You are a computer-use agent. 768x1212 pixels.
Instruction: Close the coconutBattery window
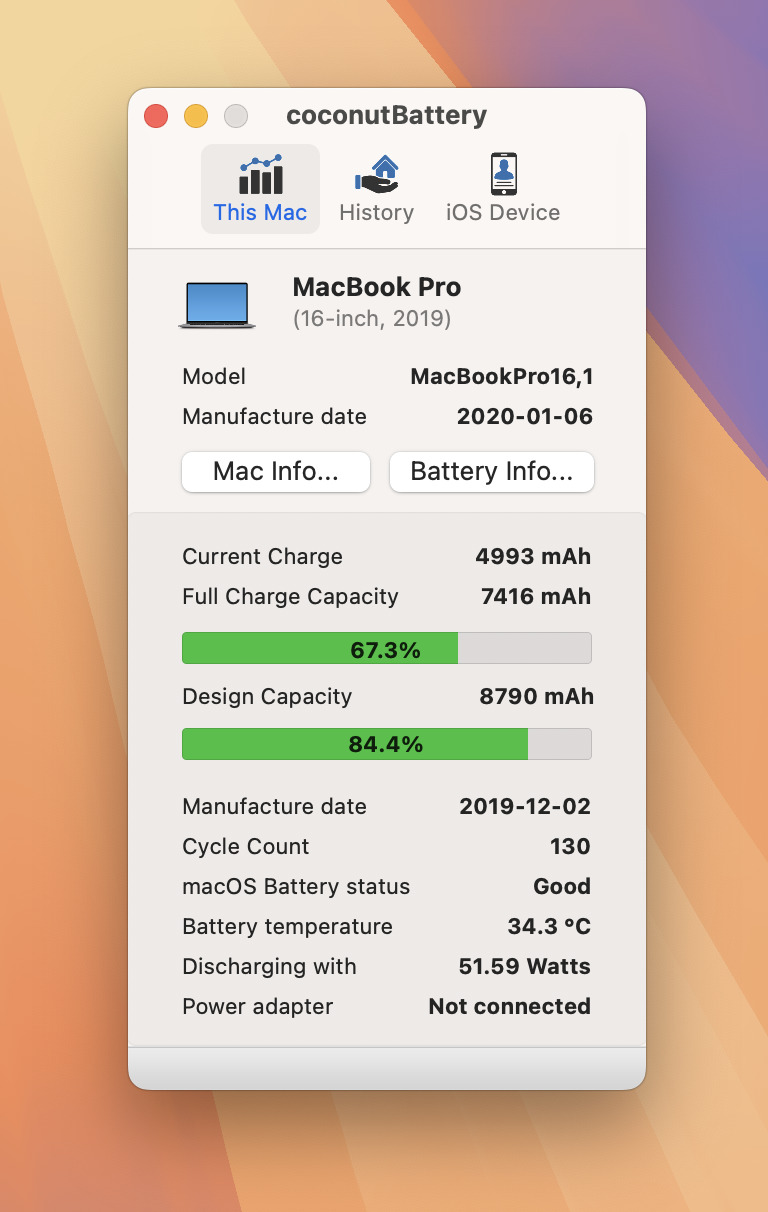[156, 116]
